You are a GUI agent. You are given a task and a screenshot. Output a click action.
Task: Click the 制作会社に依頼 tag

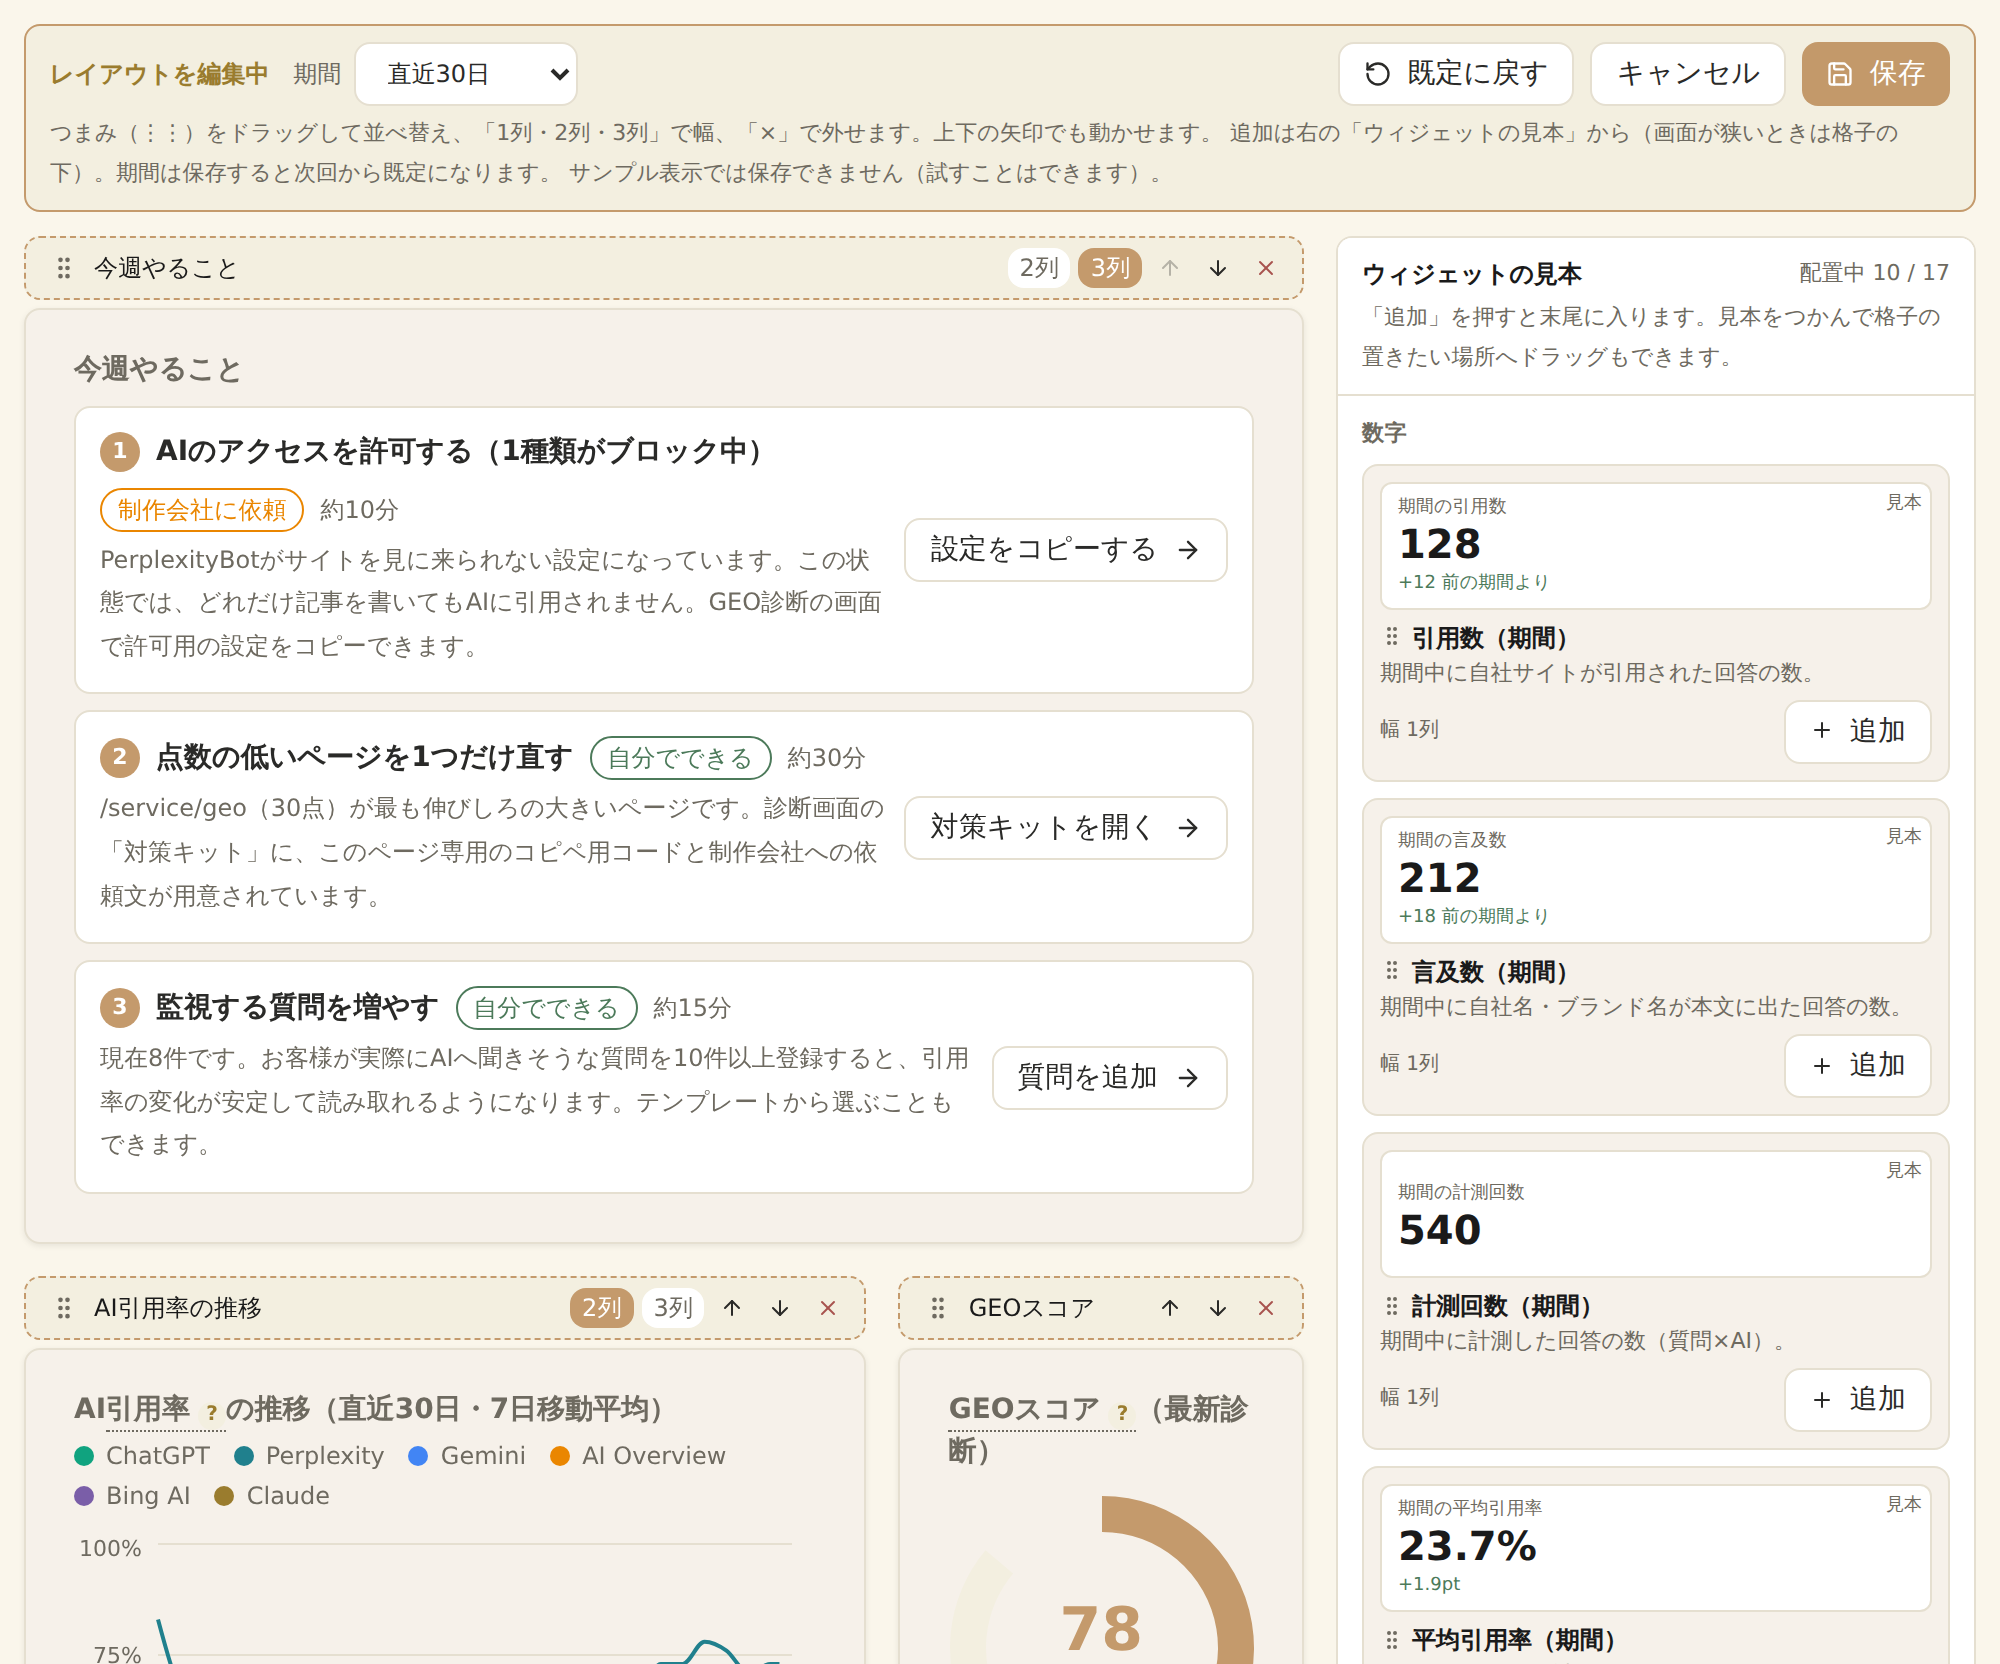click(x=202, y=510)
